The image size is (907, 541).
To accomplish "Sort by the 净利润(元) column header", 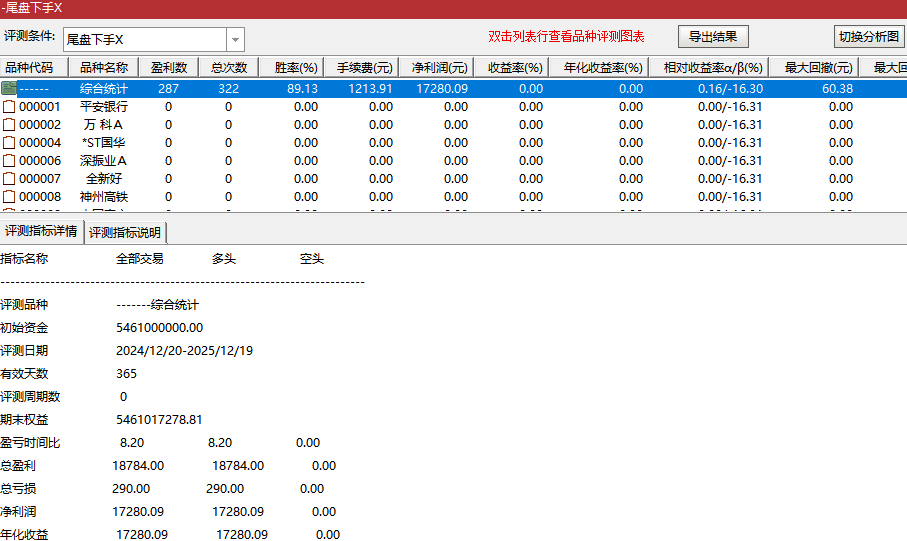I will [x=439, y=68].
